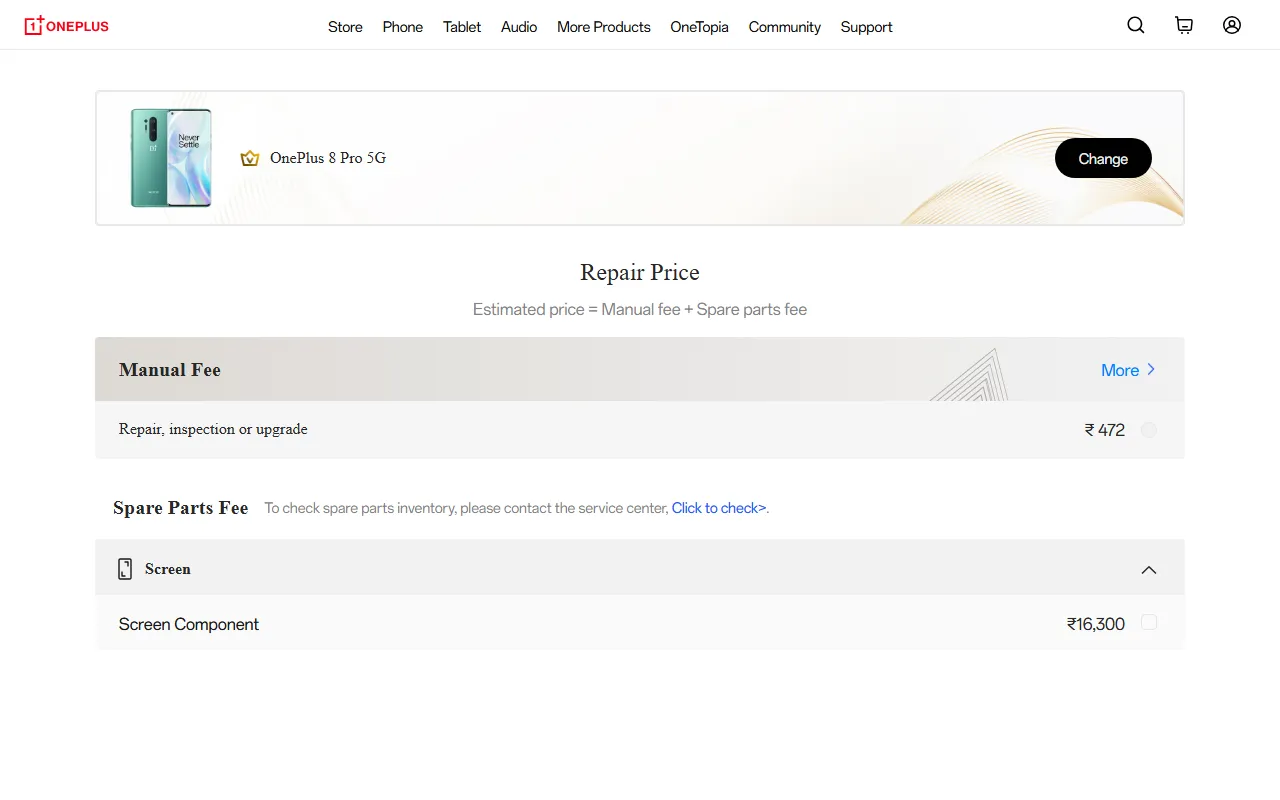This screenshot has height=800, width=1280.
Task: Open the More Products menu
Action: (604, 27)
